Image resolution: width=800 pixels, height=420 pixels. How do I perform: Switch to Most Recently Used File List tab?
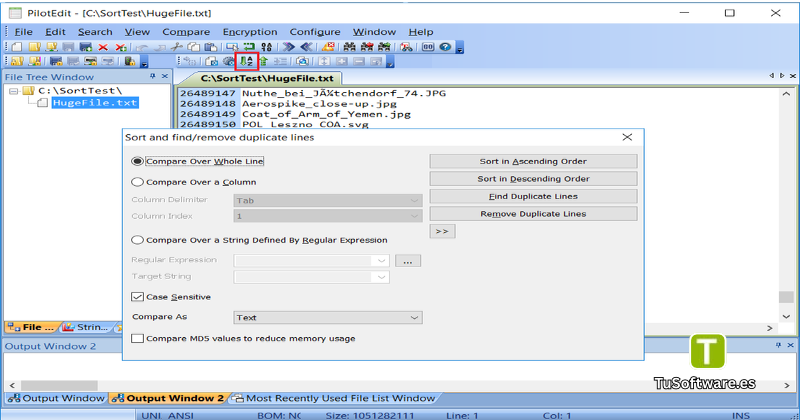(x=333, y=398)
